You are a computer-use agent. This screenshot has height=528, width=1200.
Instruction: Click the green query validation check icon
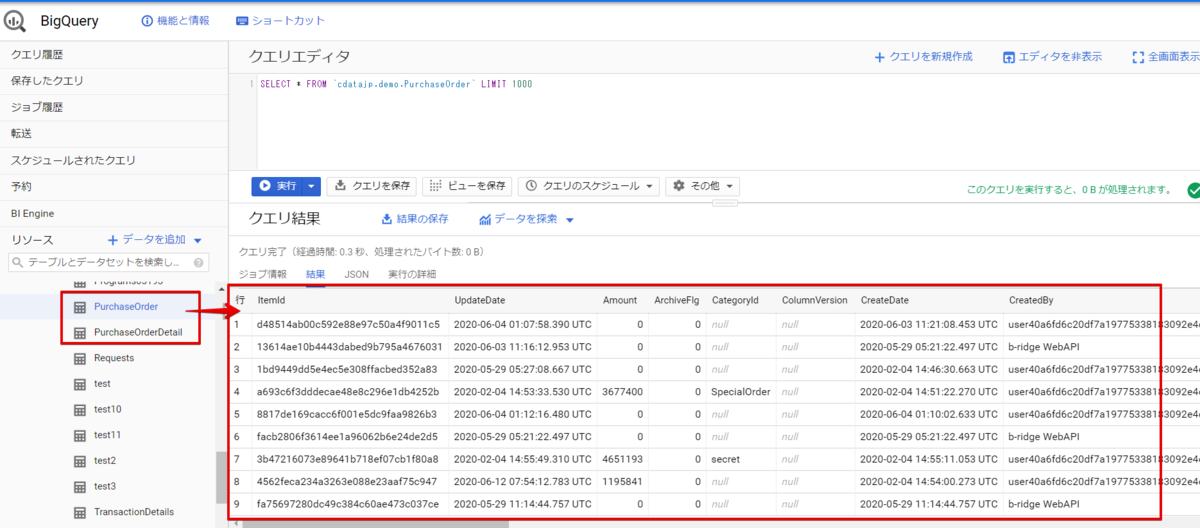click(1193, 189)
